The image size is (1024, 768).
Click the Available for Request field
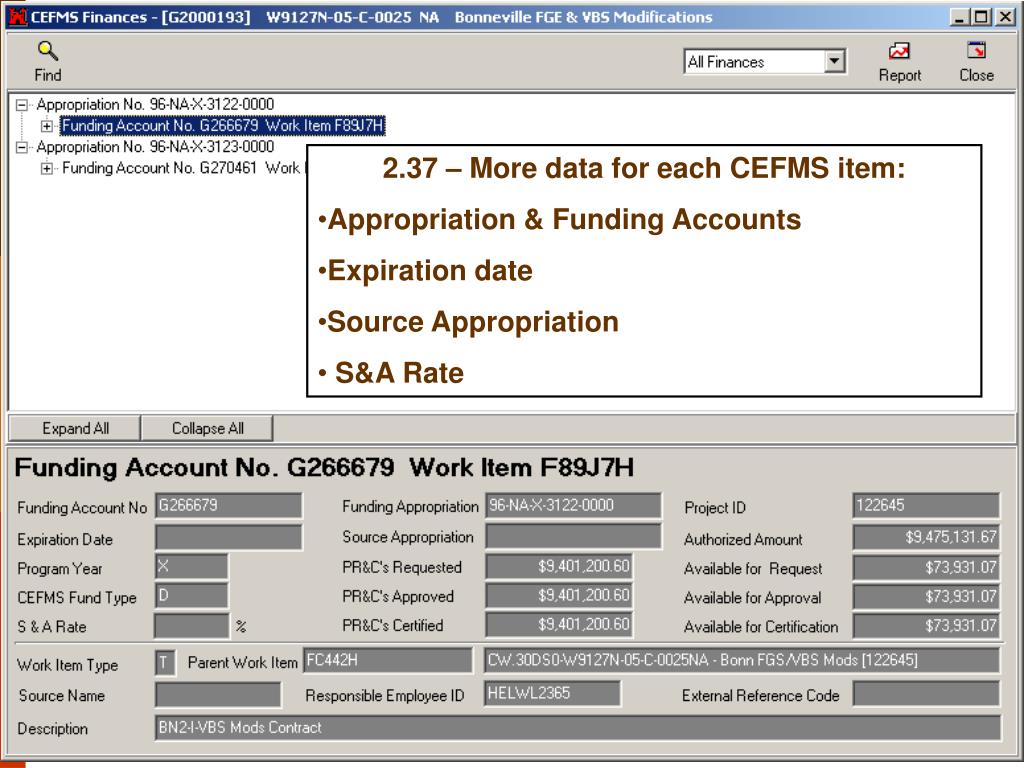(x=926, y=568)
